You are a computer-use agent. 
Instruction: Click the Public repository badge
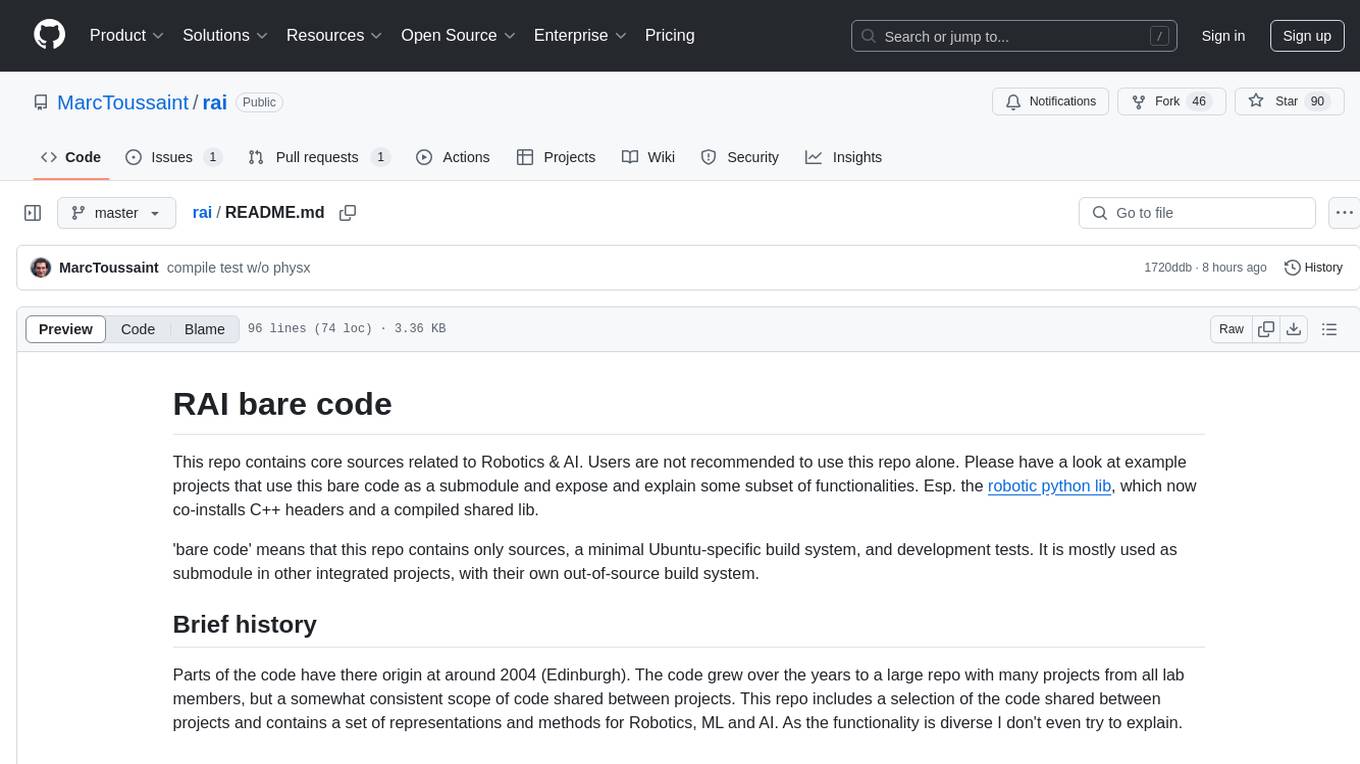pyautogui.click(x=259, y=102)
